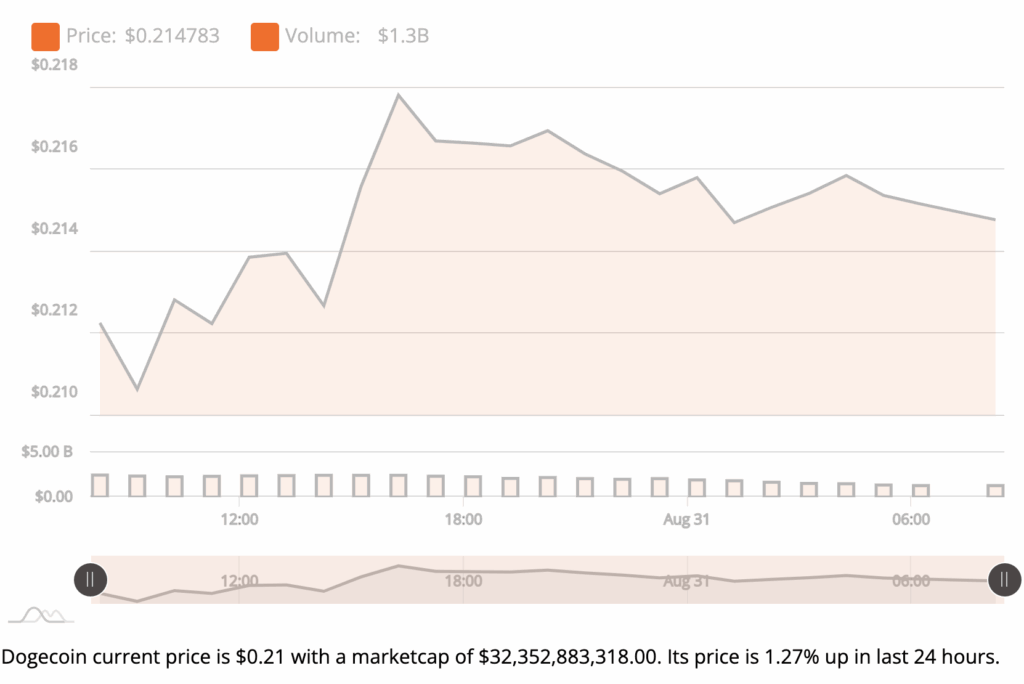
Task: Click the Dogecoin marketcap text line
Action: tap(500, 657)
